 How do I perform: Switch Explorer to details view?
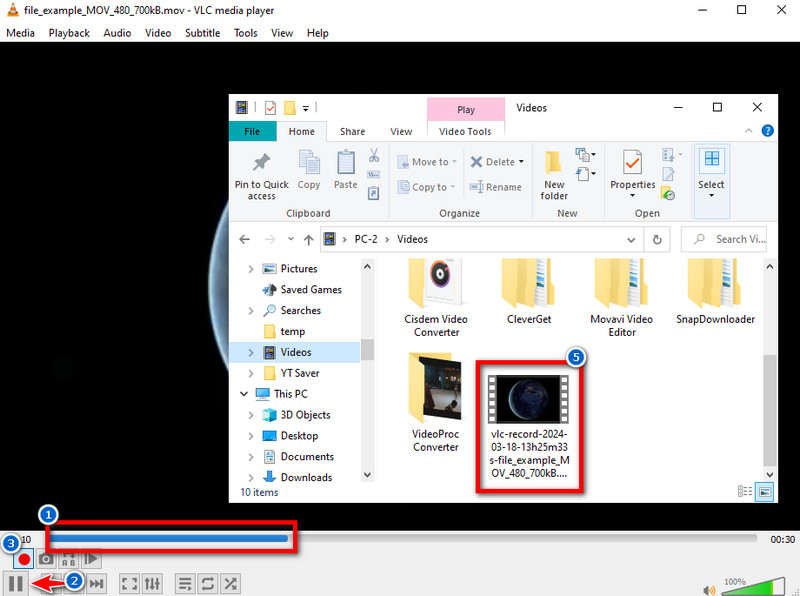745,491
